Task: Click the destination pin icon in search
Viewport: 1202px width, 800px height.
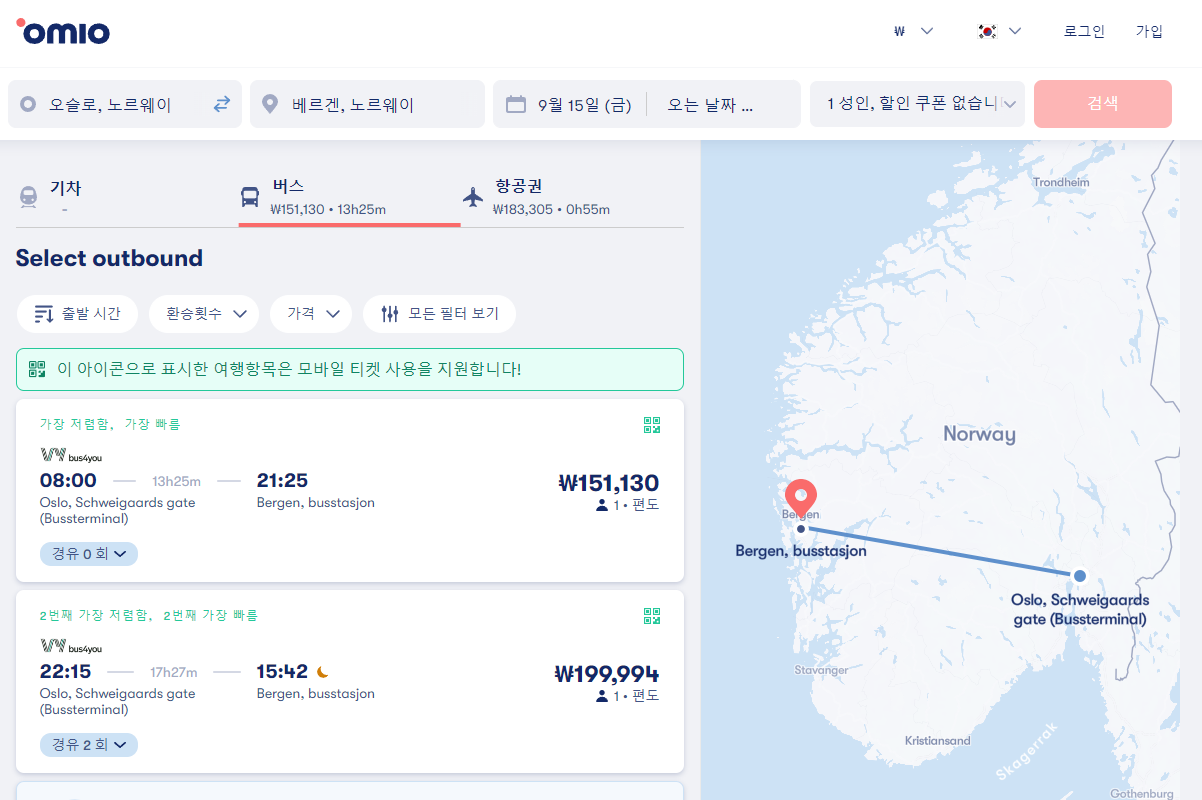Action: [269, 104]
